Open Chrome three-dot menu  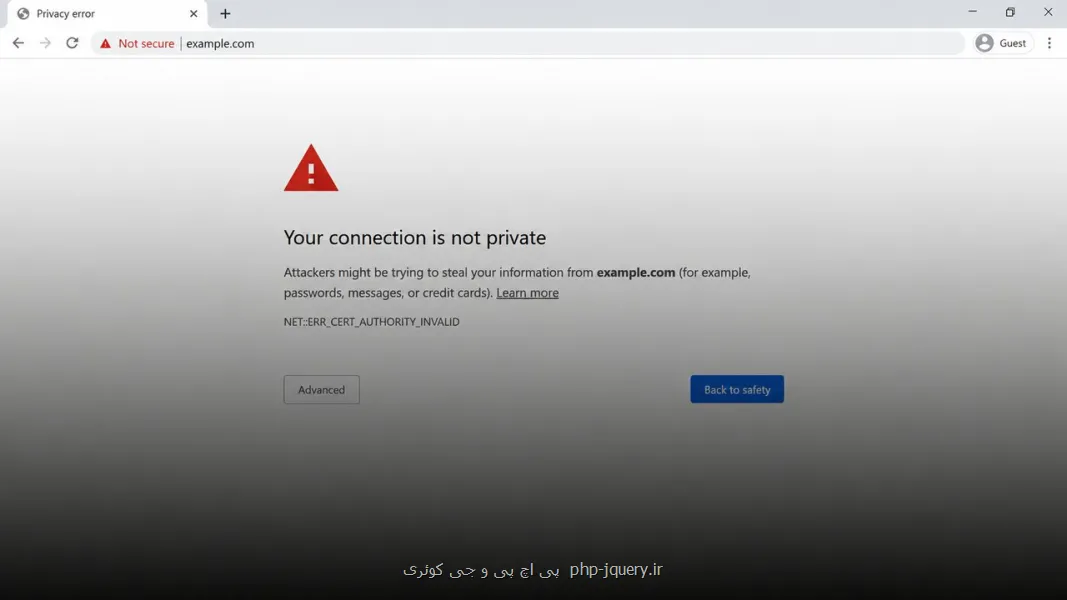coord(1049,43)
